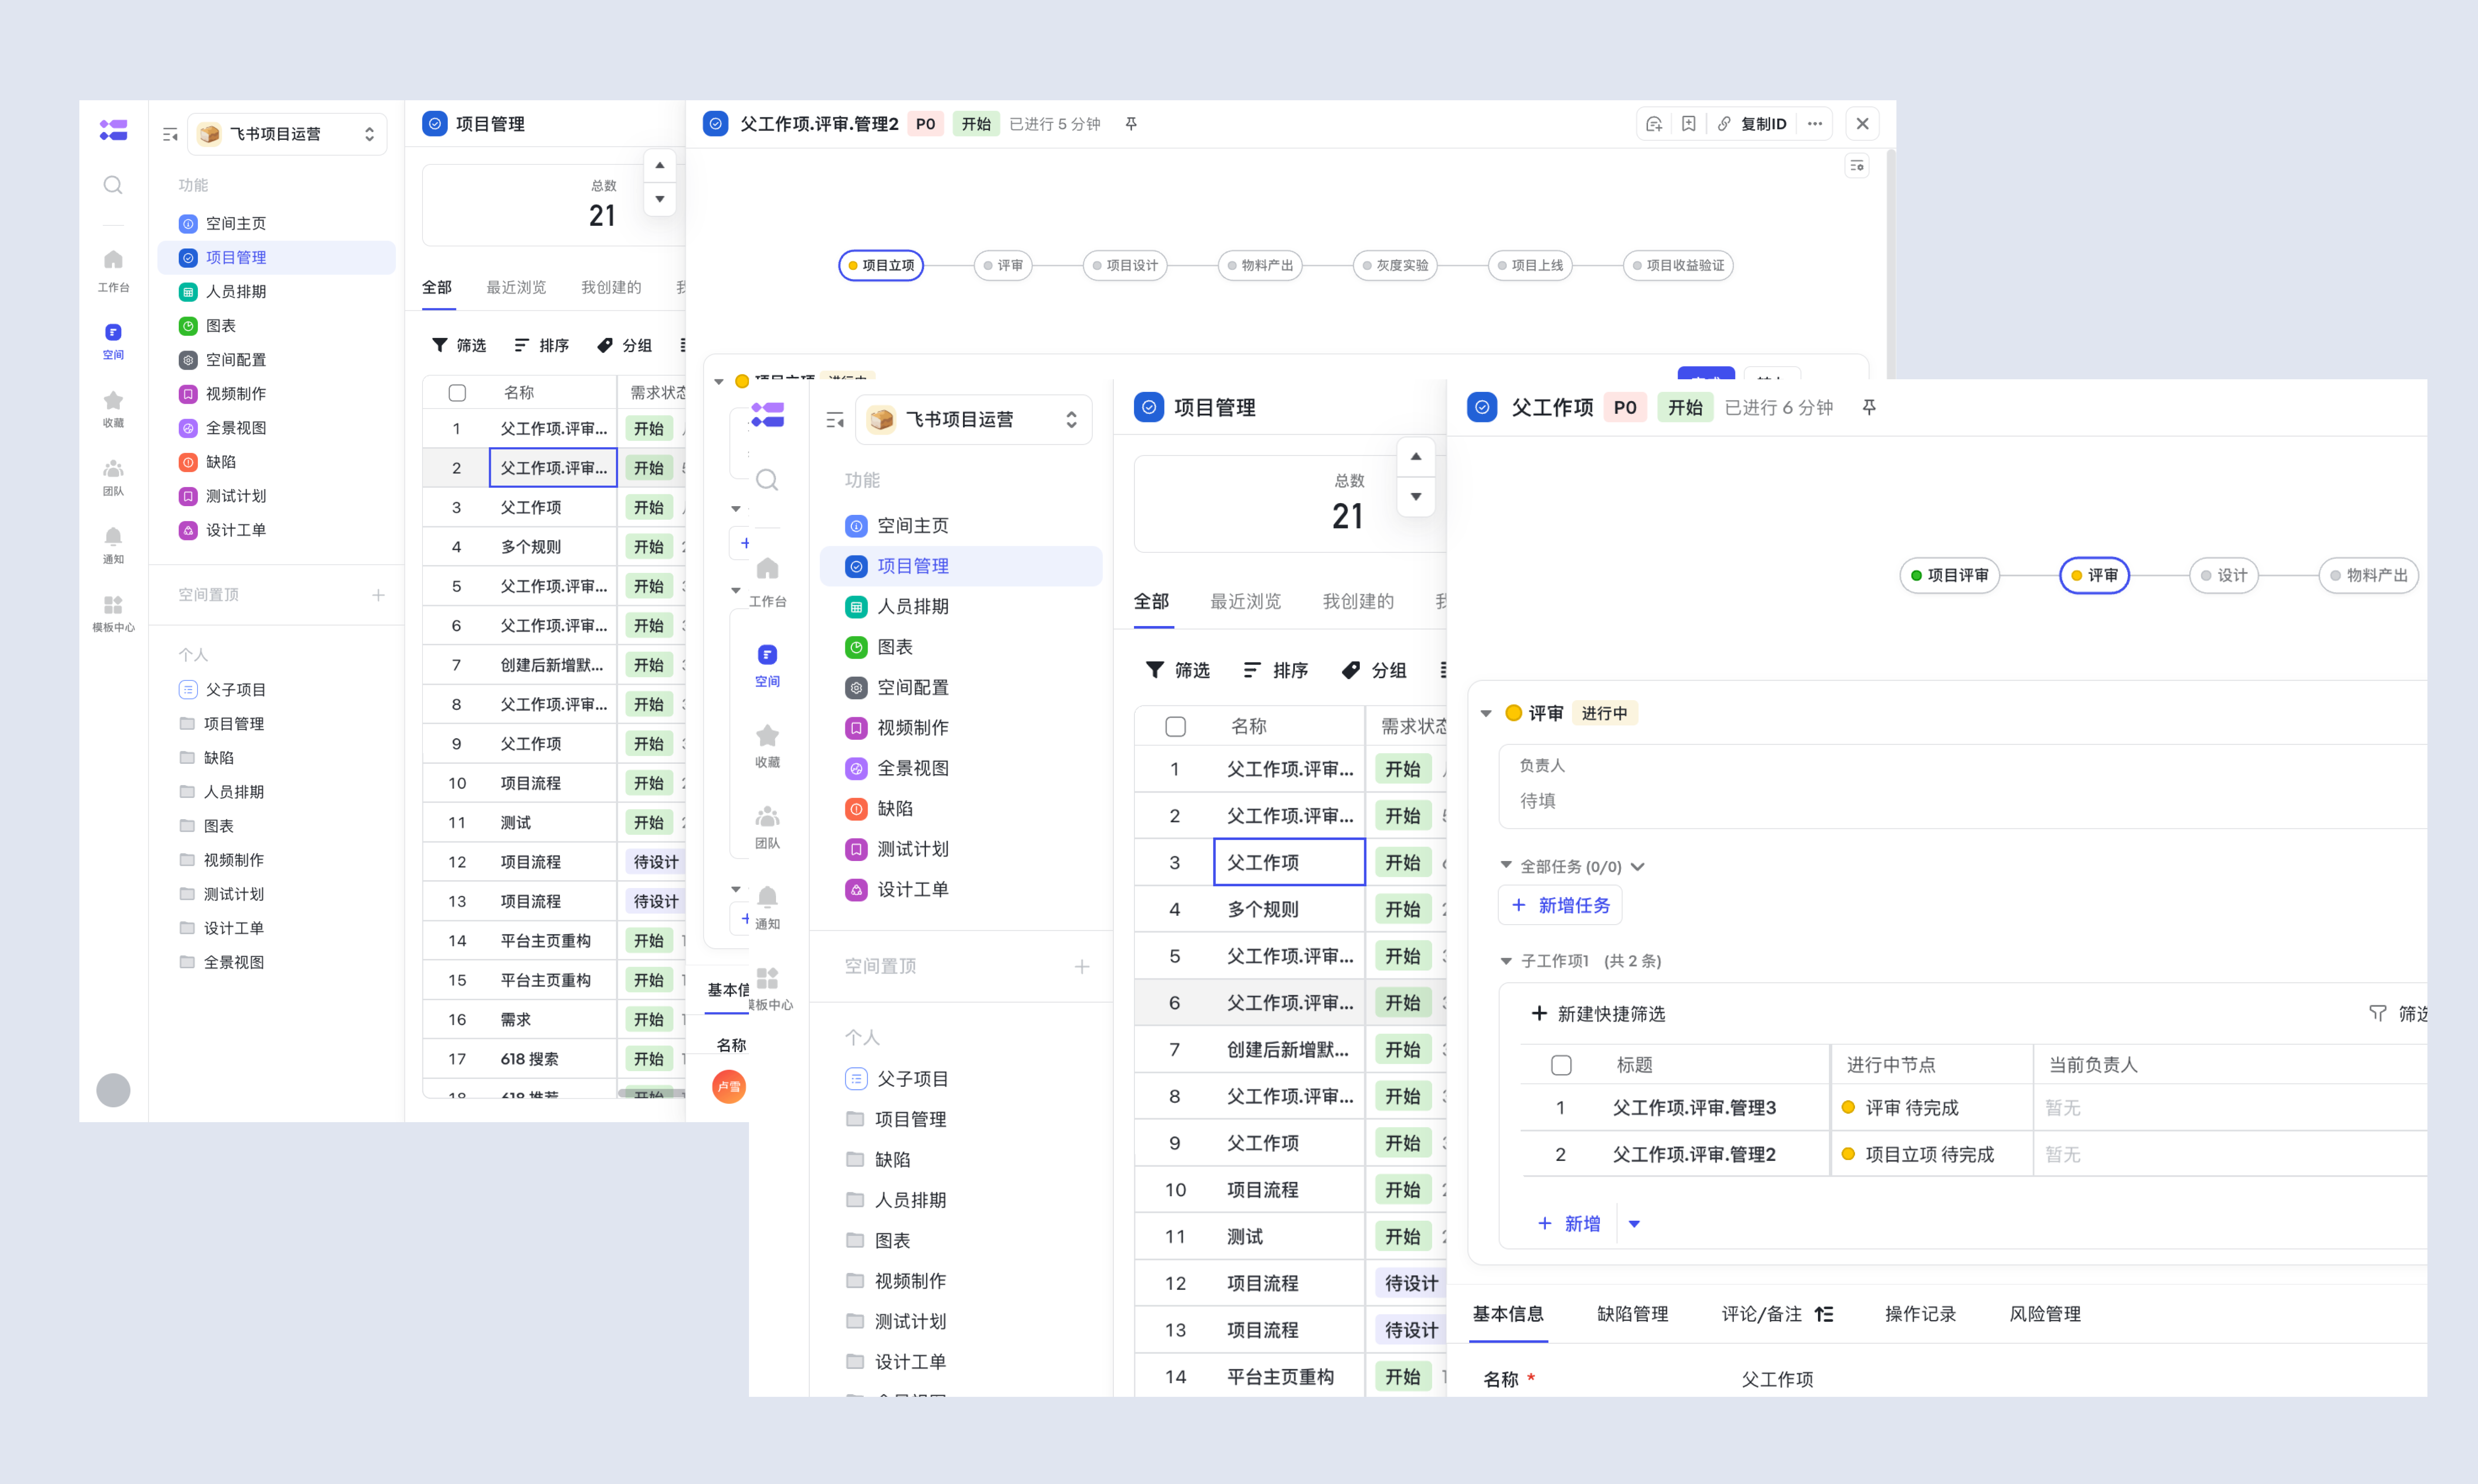Add a 空间置顶 item in the back window
Viewport: 2478px width, 1484px height.
[378, 595]
